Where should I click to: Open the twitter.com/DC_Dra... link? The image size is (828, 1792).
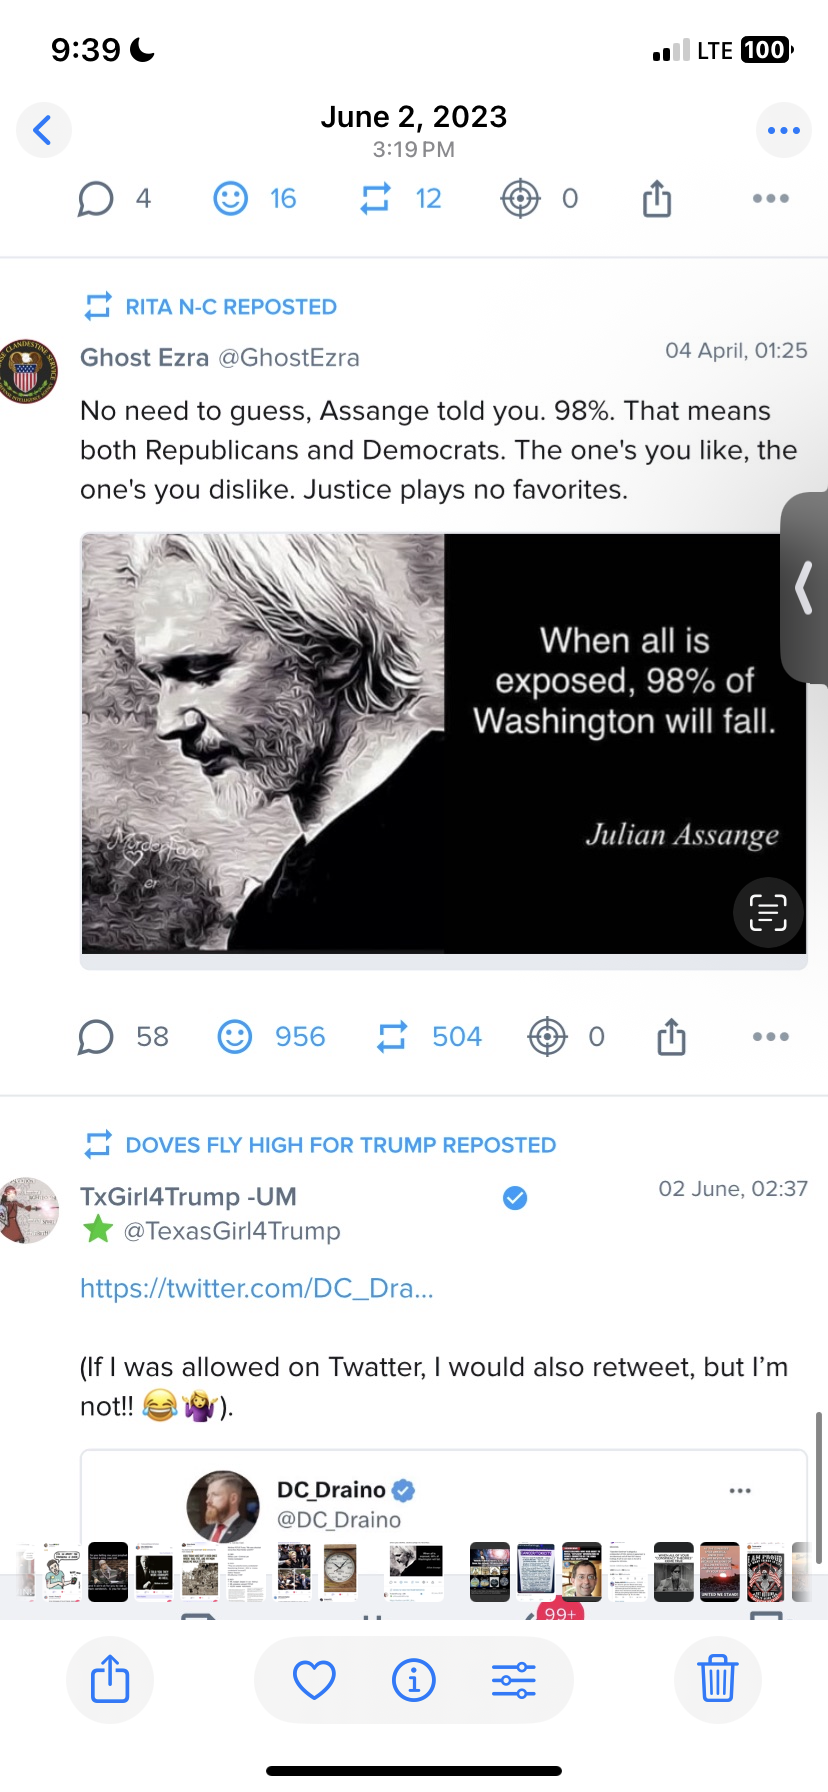[x=257, y=1288]
